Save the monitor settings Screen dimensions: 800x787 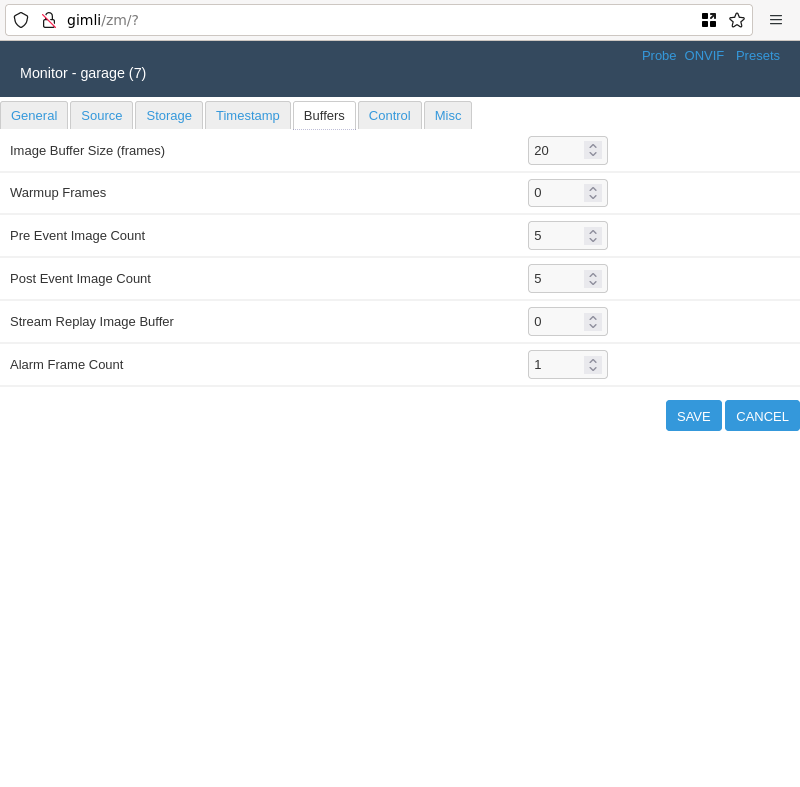click(693, 416)
